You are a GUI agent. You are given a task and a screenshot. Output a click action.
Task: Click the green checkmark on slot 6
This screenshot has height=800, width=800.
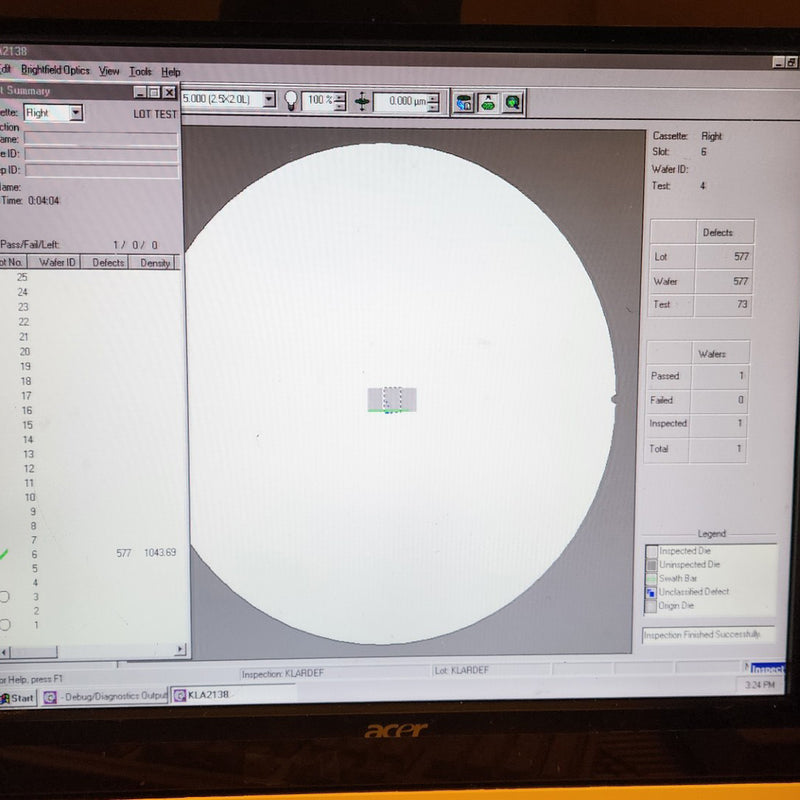tap(4, 554)
